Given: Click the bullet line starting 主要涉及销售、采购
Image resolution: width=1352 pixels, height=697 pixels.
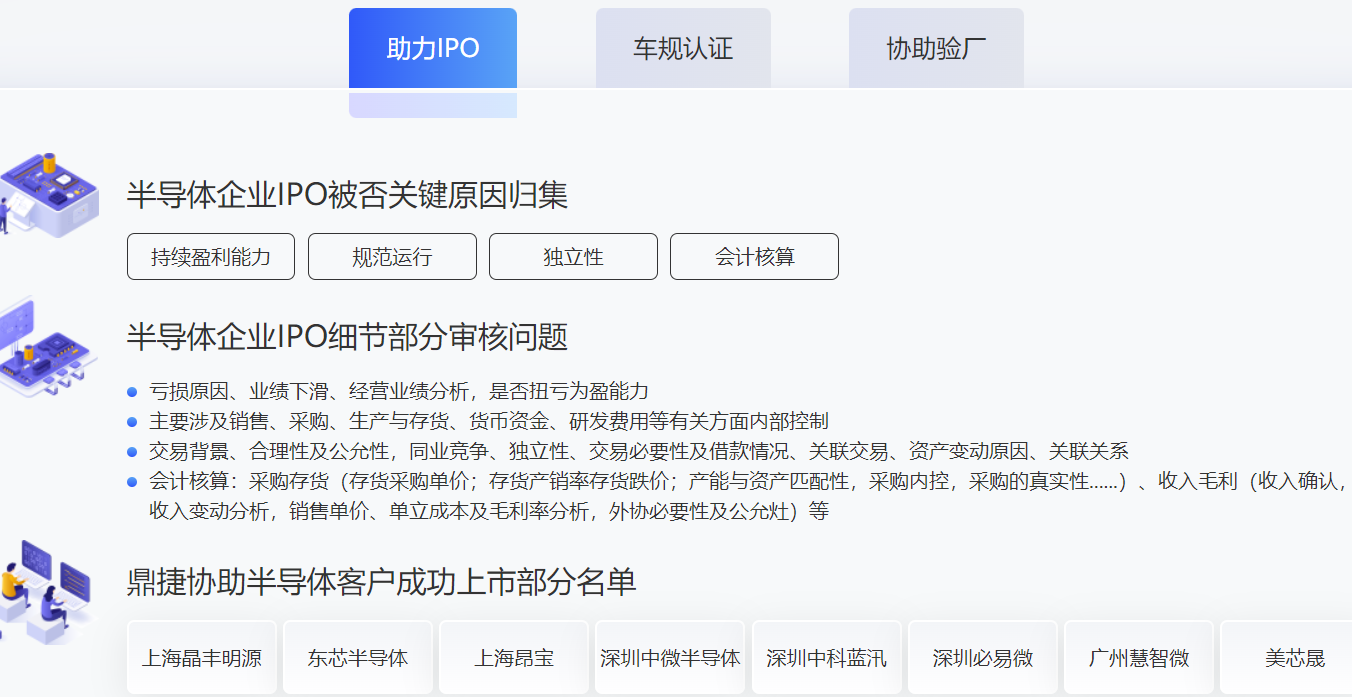Looking at the screenshot, I should (x=488, y=421).
